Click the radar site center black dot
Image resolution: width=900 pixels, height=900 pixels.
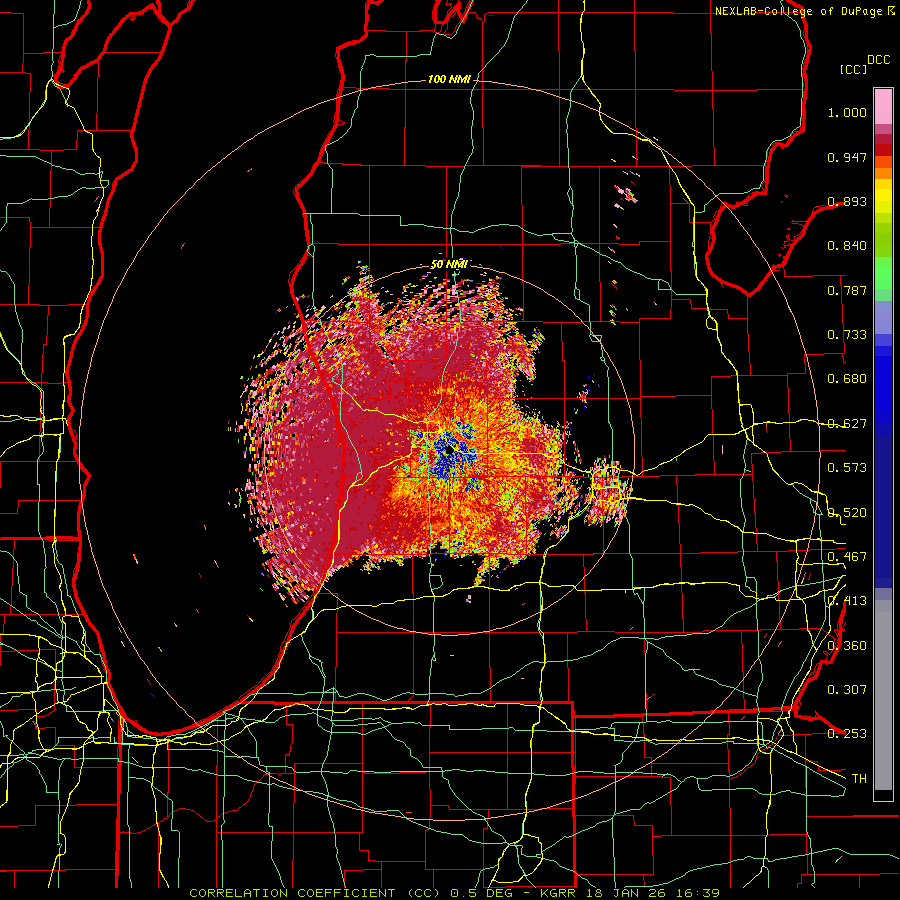(x=449, y=451)
